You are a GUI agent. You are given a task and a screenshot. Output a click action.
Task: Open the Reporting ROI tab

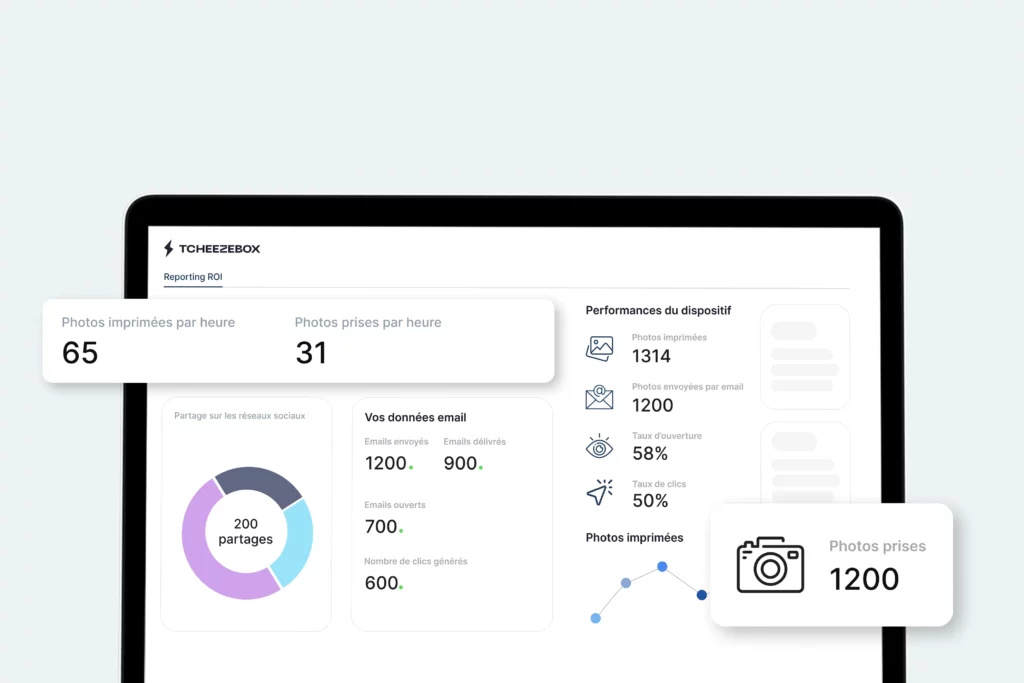[x=193, y=277]
